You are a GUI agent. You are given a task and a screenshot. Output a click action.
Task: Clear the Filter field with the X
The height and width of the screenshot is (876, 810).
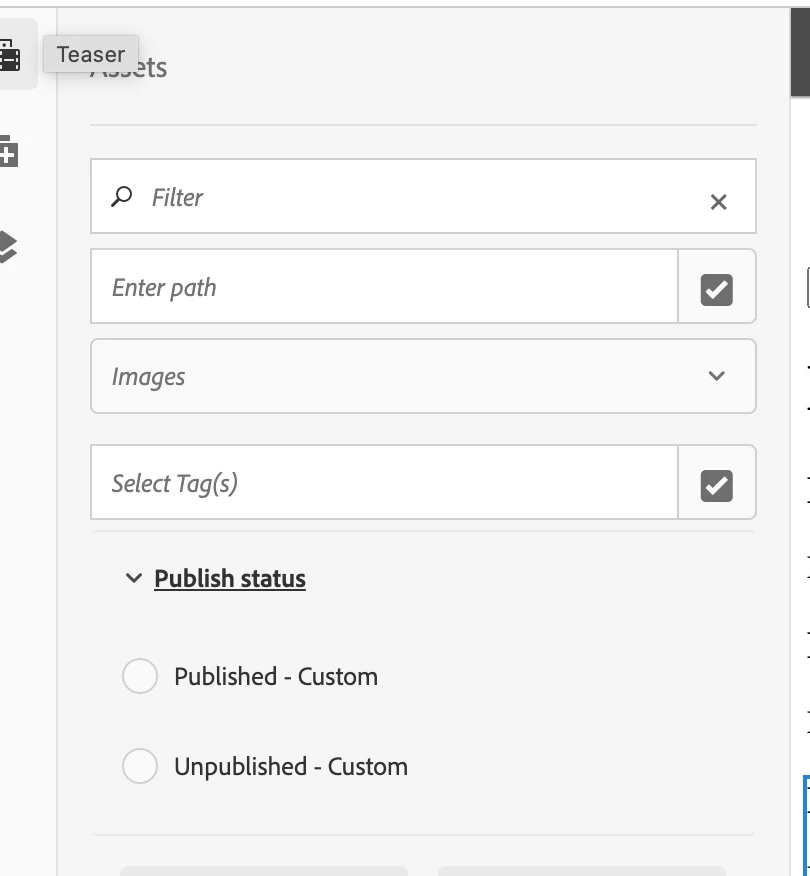click(718, 202)
